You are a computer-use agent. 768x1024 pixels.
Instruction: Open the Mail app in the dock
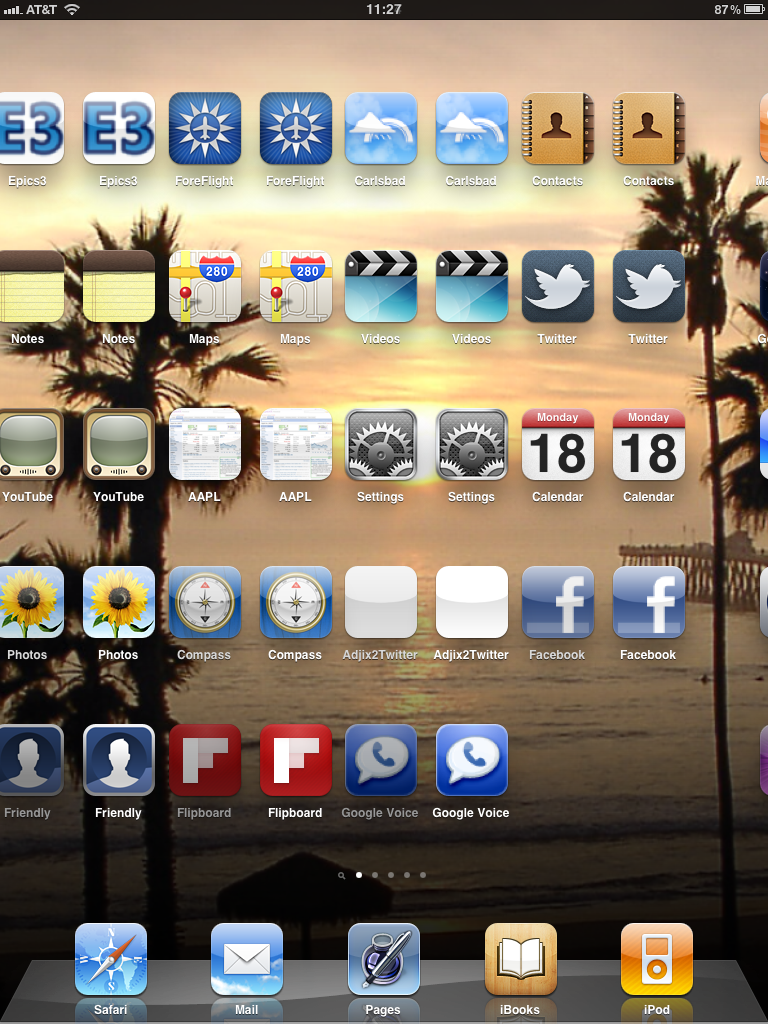[x=247, y=959]
